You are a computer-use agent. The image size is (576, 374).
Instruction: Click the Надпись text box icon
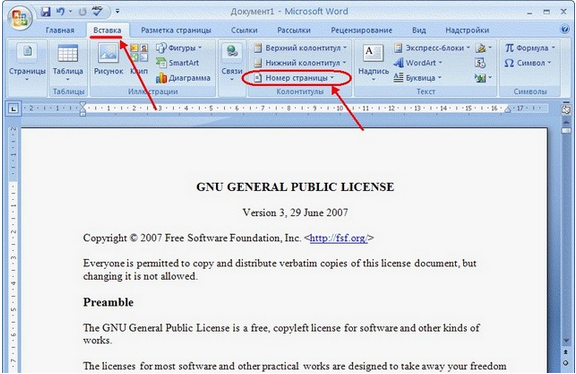point(373,62)
